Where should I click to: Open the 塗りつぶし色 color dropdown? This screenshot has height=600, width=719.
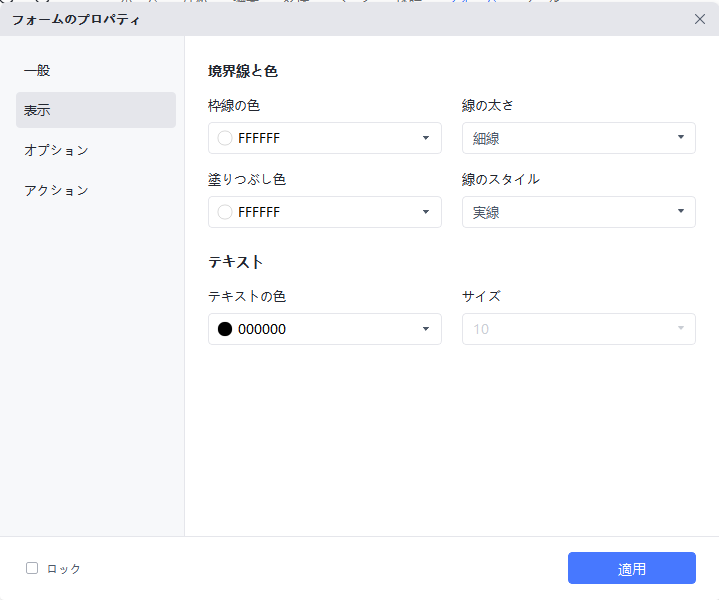pyautogui.click(x=325, y=212)
